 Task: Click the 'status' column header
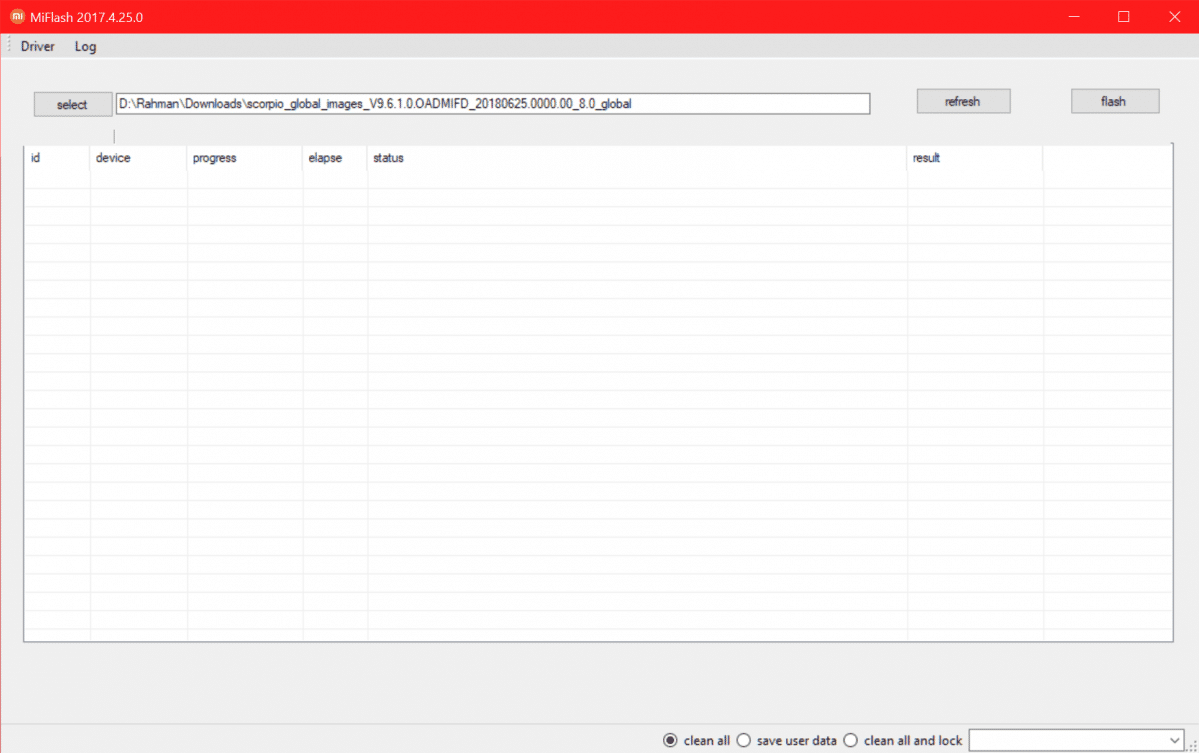point(637,158)
